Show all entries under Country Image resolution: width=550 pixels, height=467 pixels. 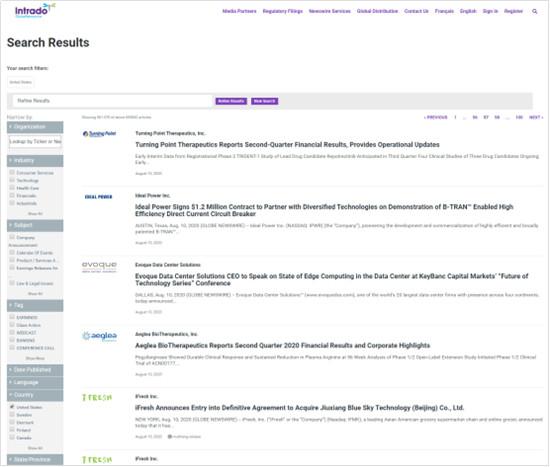click(35, 448)
